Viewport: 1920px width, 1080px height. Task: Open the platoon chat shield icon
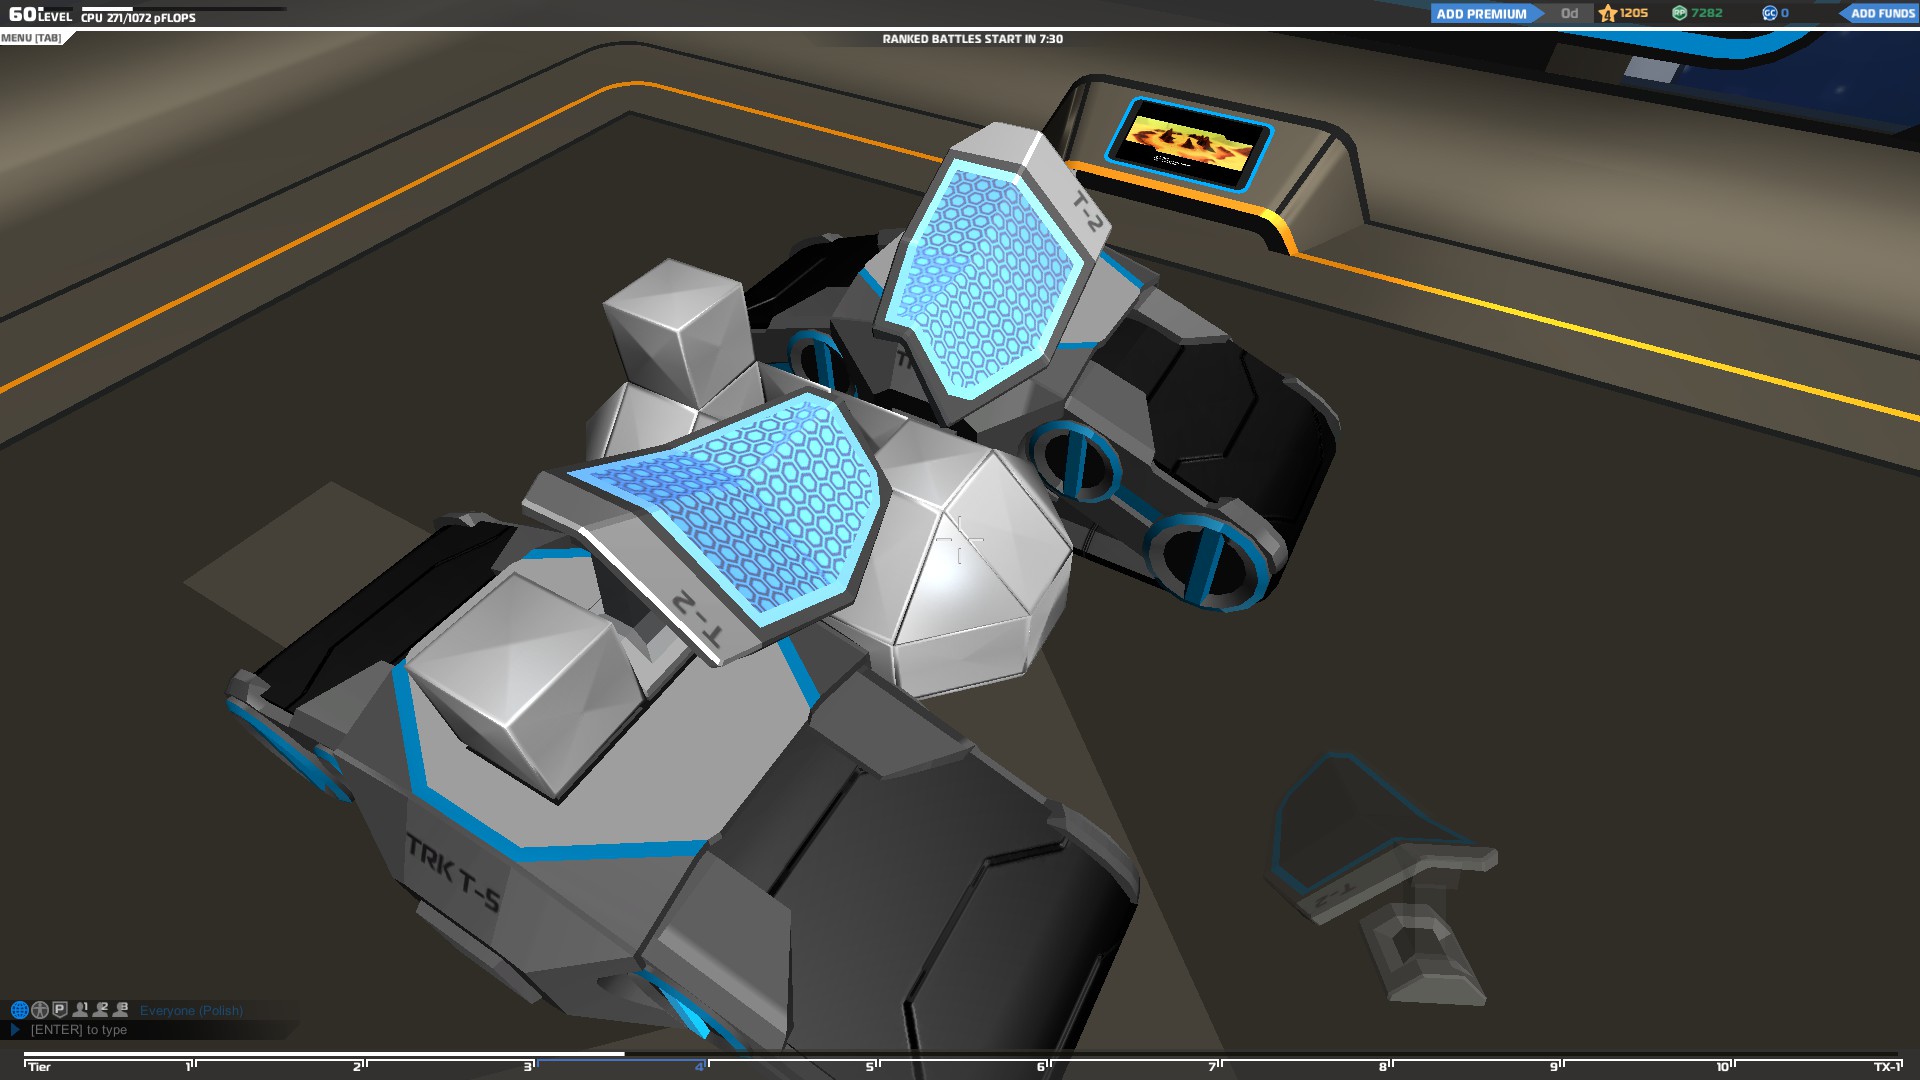(x=60, y=1010)
